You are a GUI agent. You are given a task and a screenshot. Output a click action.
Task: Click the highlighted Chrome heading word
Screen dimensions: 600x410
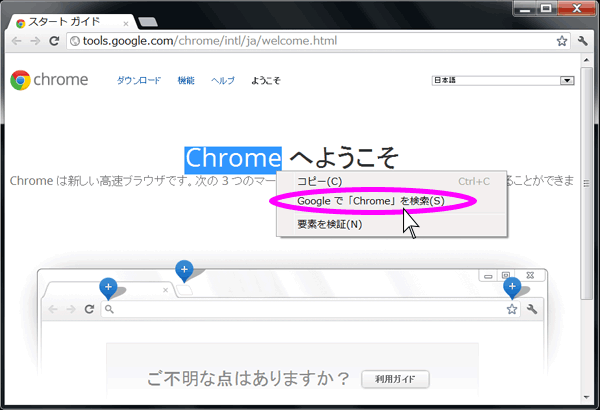[233, 159]
